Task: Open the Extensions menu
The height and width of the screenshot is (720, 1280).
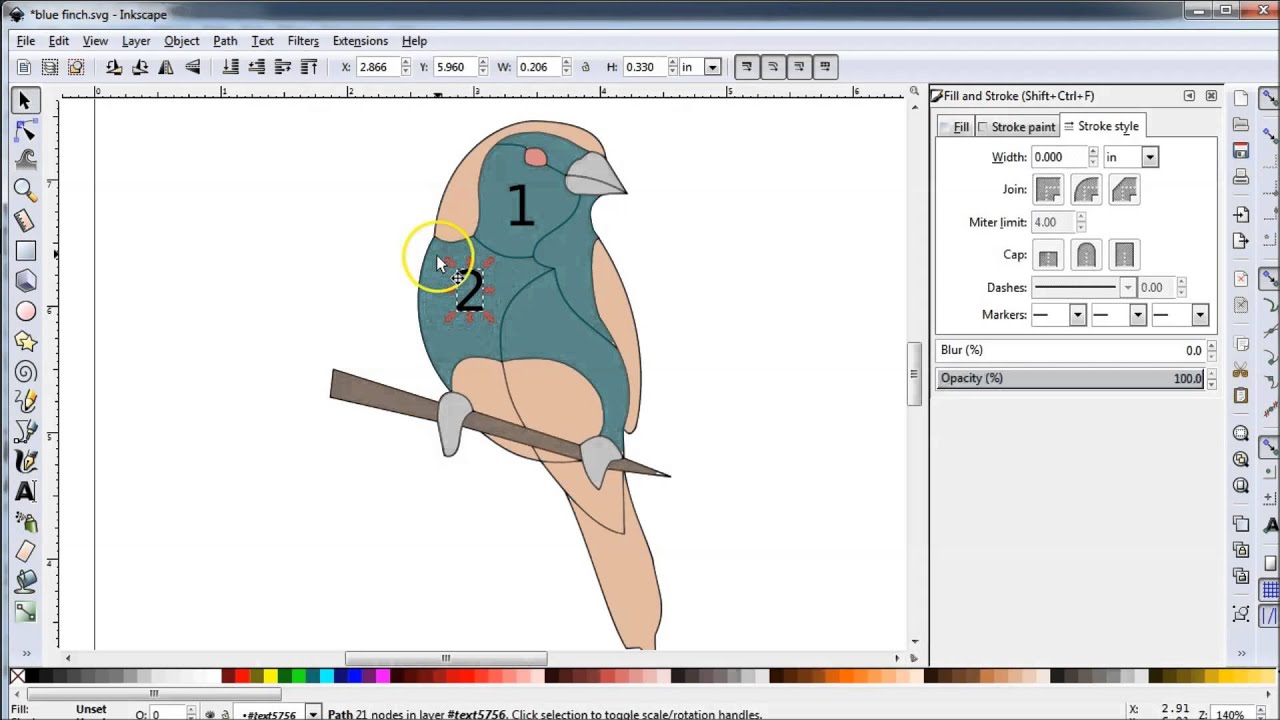Action: 360,41
